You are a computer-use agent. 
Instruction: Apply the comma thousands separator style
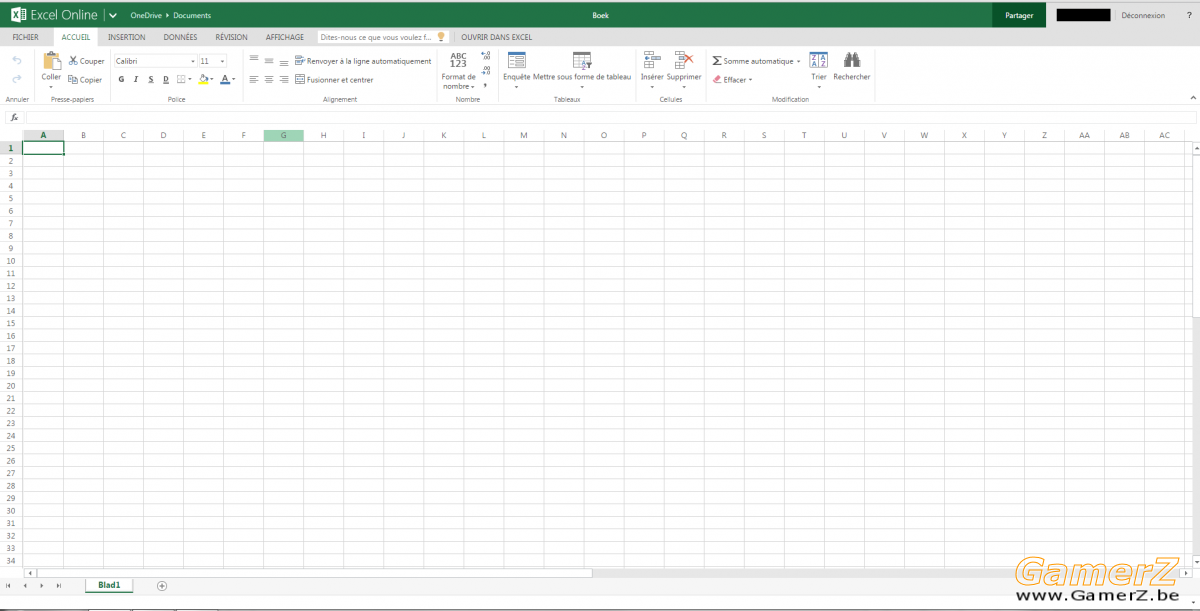(x=486, y=85)
